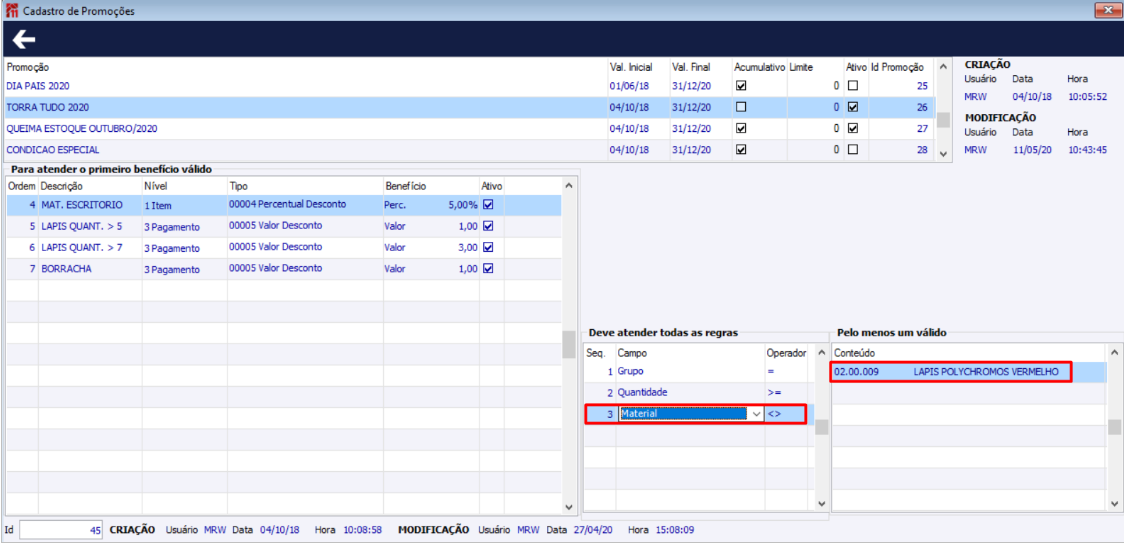Click up arrow of Conteúdo list scrollbar
The height and width of the screenshot is (544, 1124).
coord(1113,353)
